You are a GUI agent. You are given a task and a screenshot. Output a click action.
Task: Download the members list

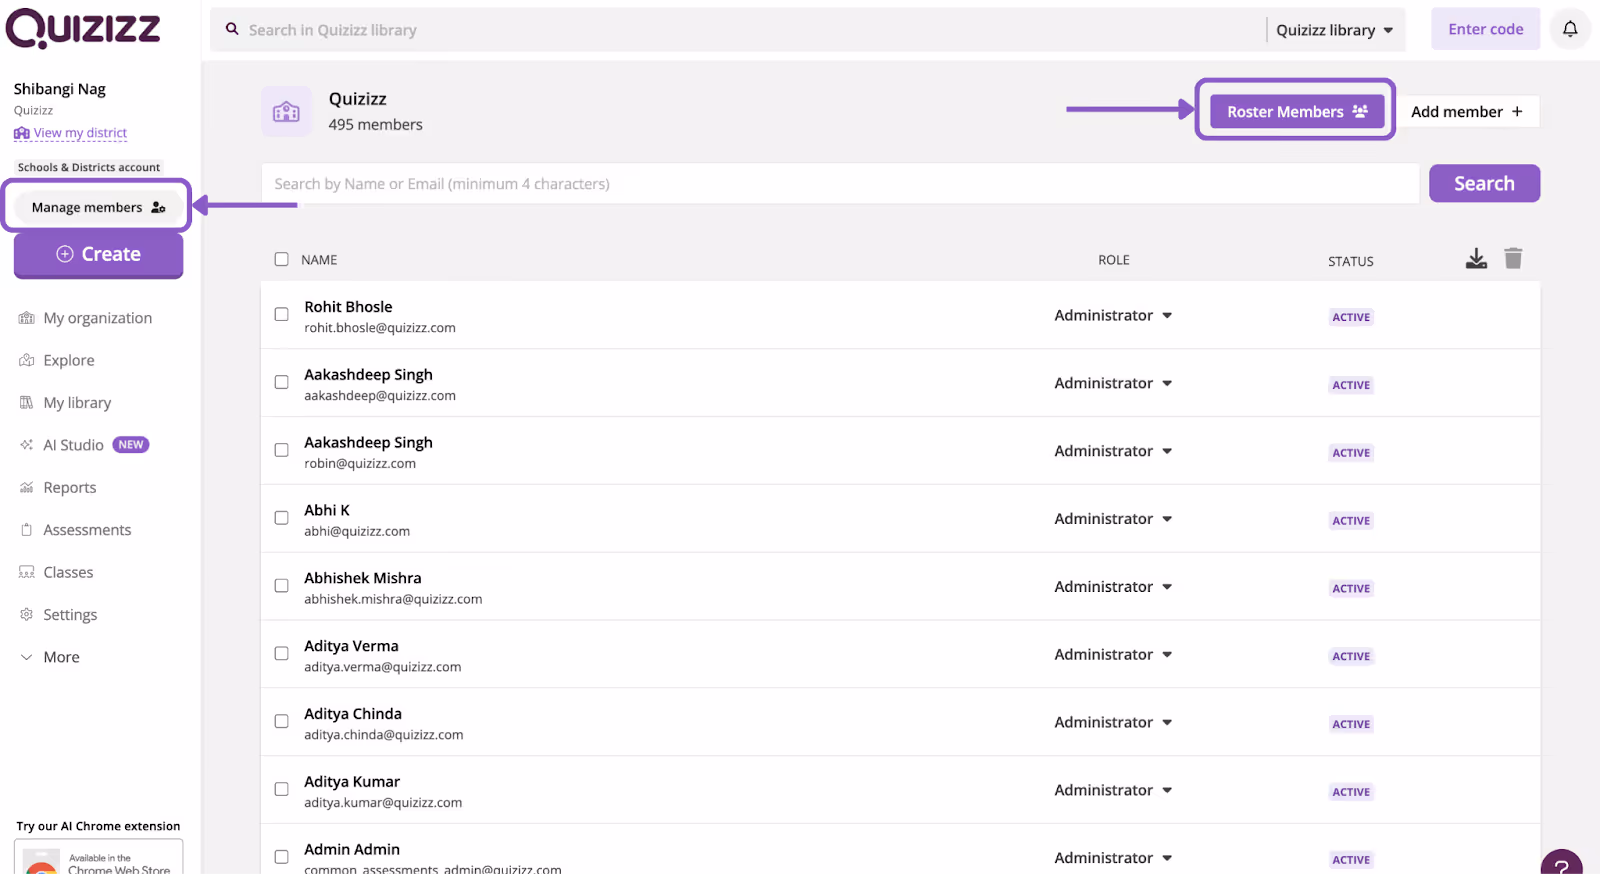[1476, 259]
